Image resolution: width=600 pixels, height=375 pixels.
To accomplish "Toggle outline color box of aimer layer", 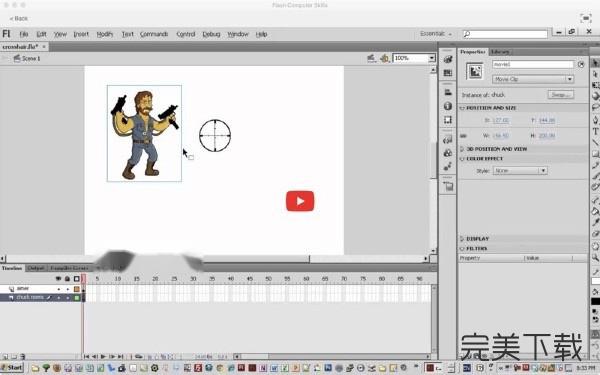I will click(x=77, y=289).
